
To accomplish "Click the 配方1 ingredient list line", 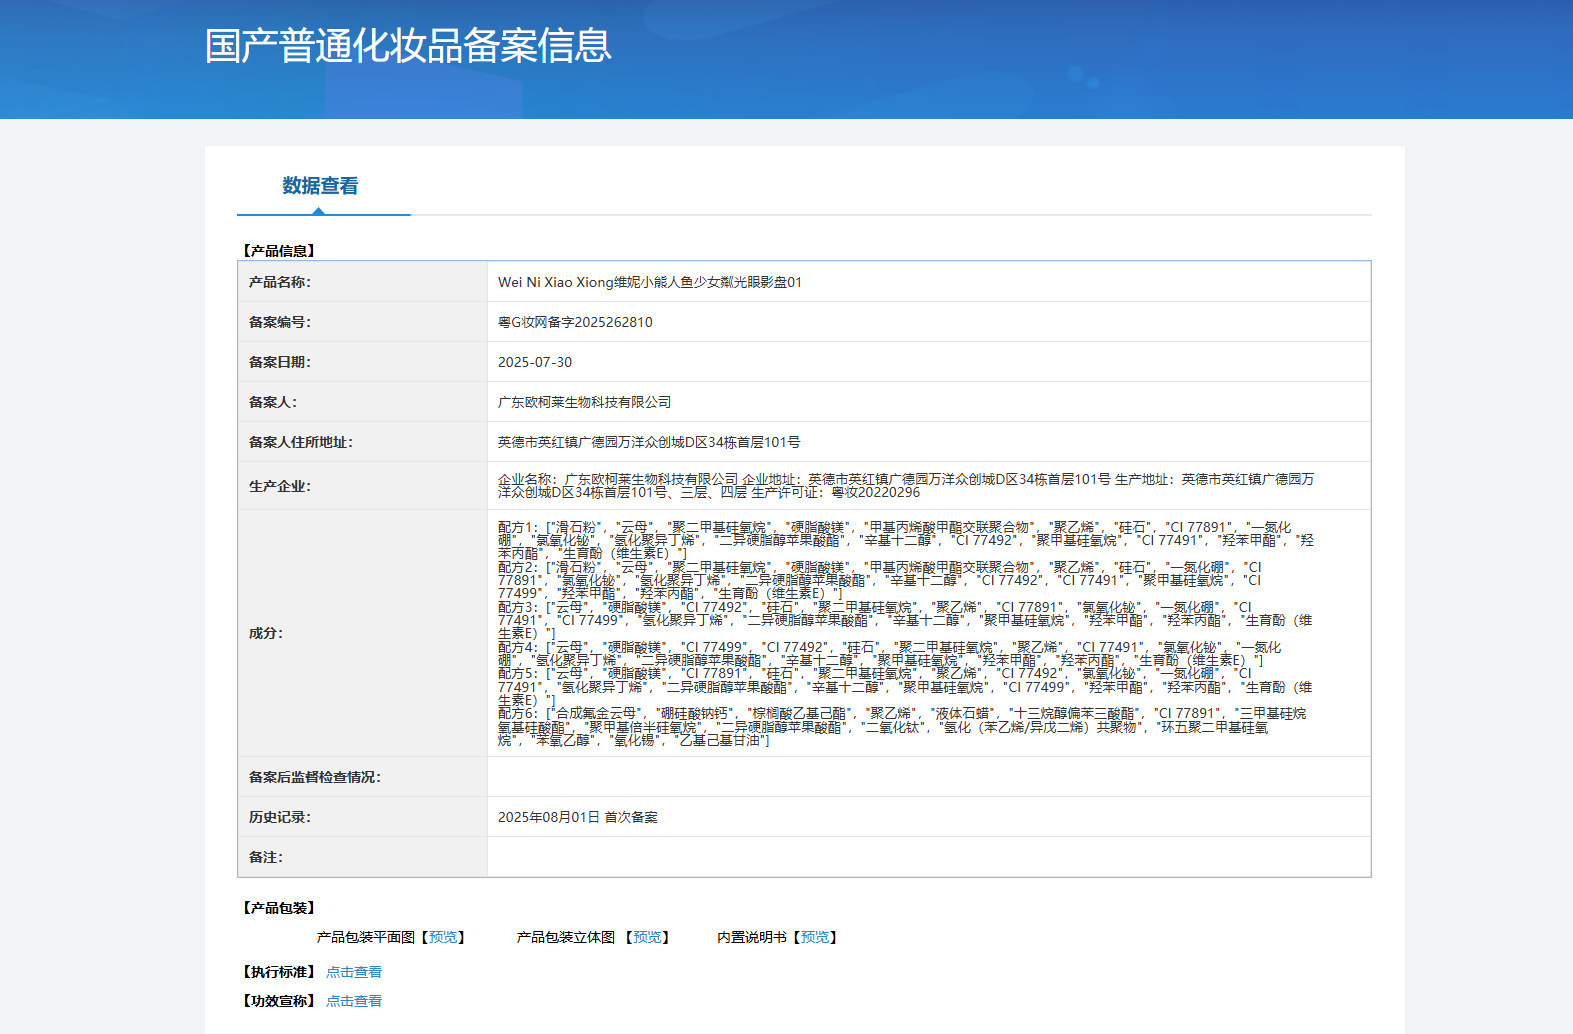I will click(906, 540).
